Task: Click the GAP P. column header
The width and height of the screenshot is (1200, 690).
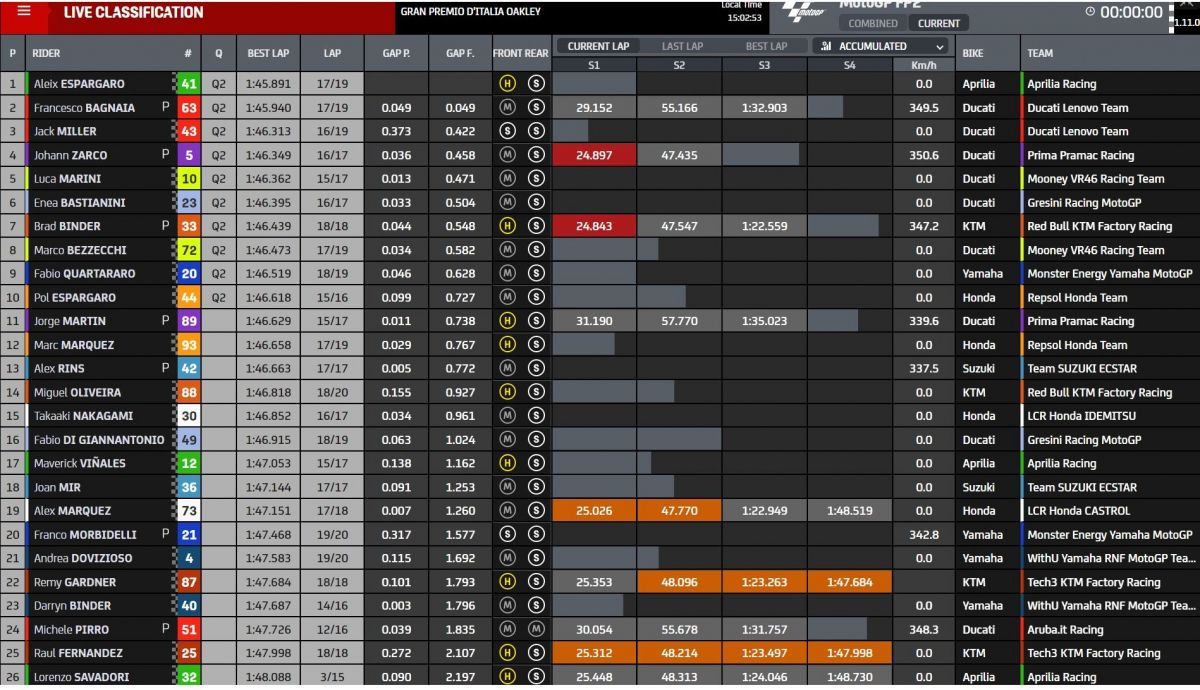Action: click(x=396, y=53)
